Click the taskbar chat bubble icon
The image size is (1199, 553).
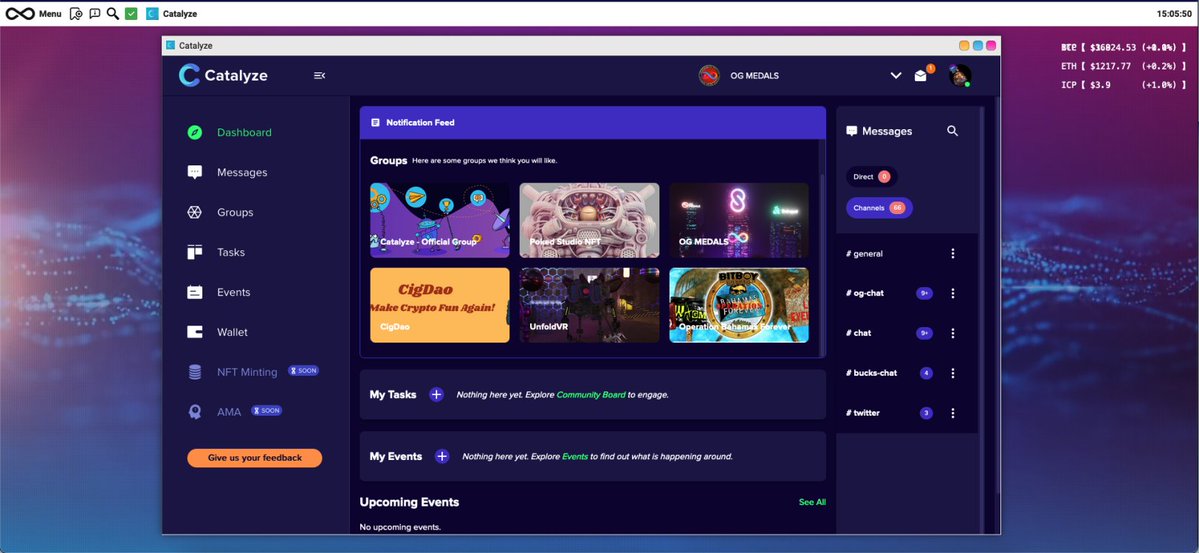point(95,14)
